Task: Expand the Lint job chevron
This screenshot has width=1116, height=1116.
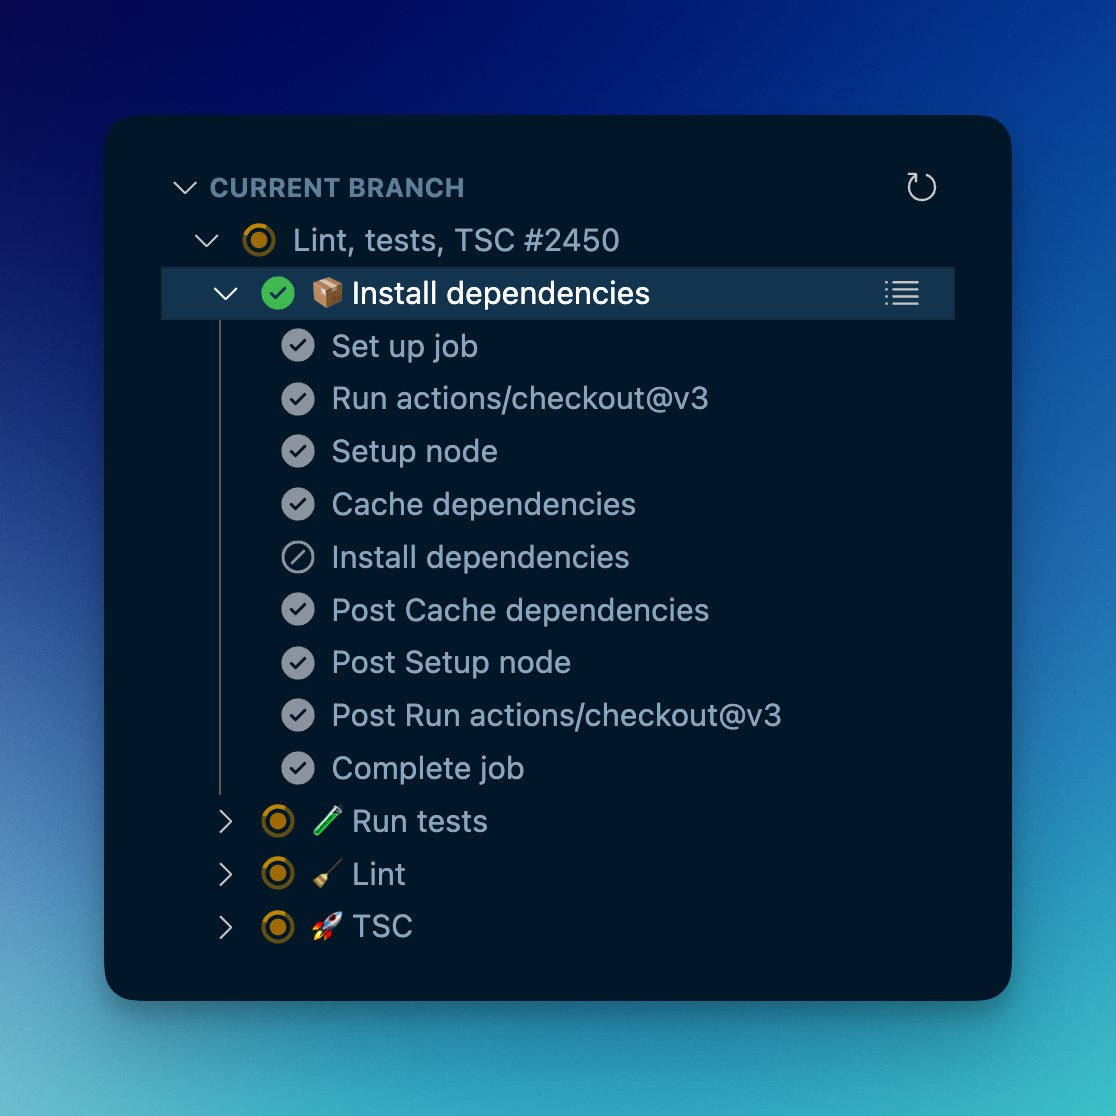Action: click(226, 874)
